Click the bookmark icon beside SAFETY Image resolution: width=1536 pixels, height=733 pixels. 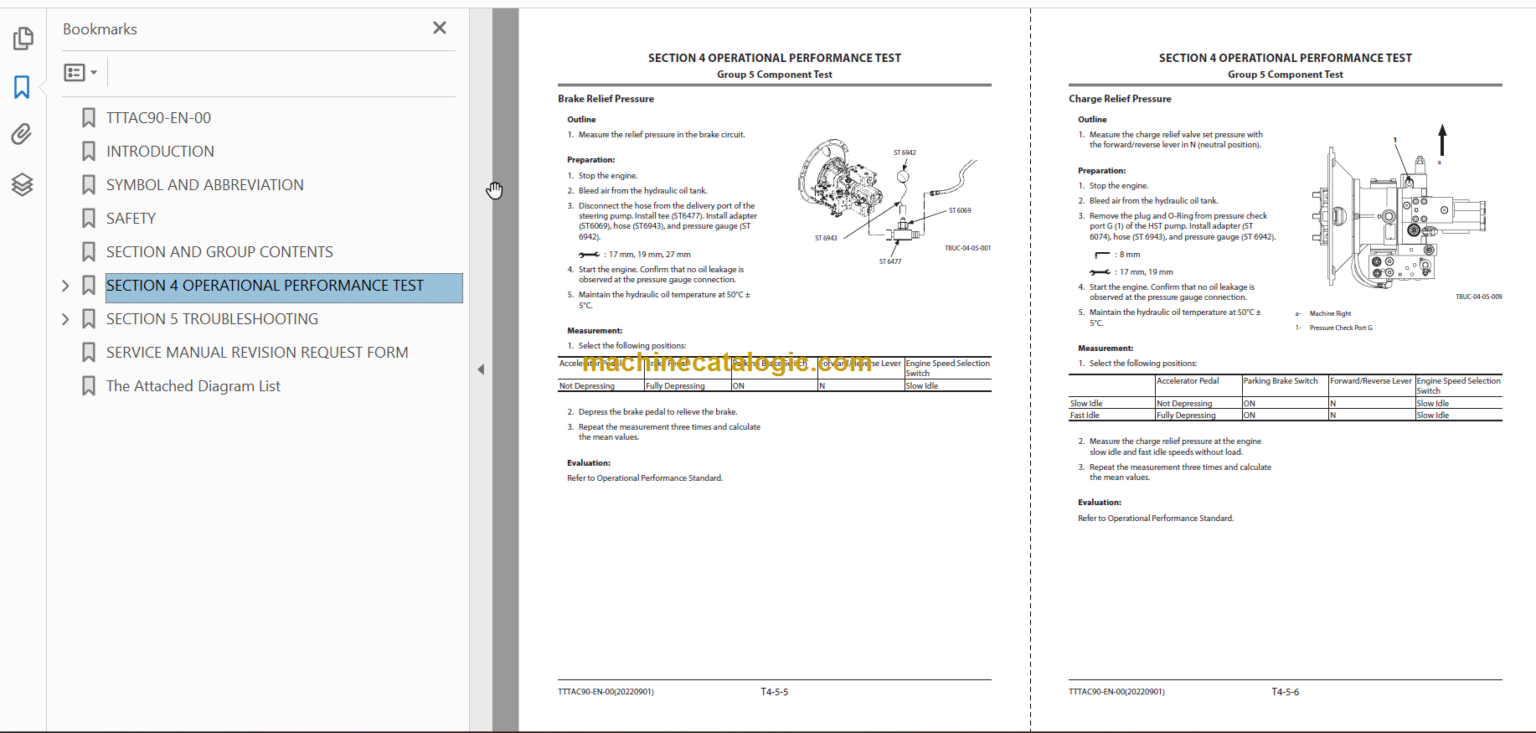coord(88,218)
